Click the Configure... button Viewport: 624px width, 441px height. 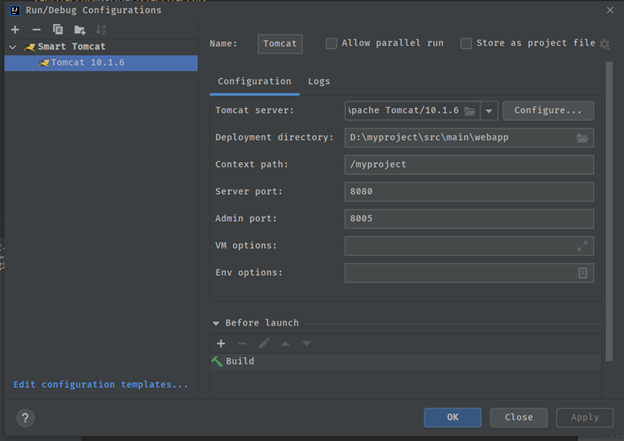click(x=548, y=110)
